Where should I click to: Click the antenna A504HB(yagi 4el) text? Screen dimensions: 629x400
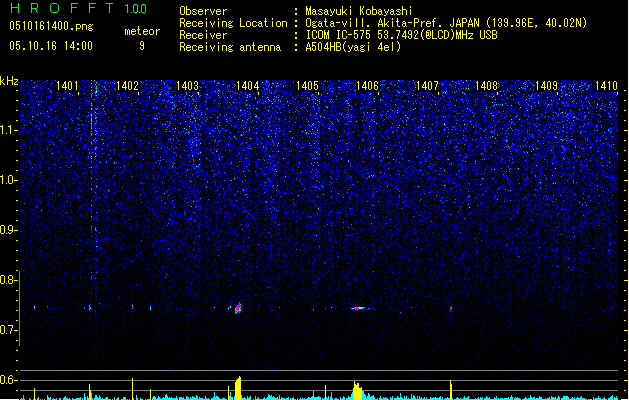click(x=353, y=47)
